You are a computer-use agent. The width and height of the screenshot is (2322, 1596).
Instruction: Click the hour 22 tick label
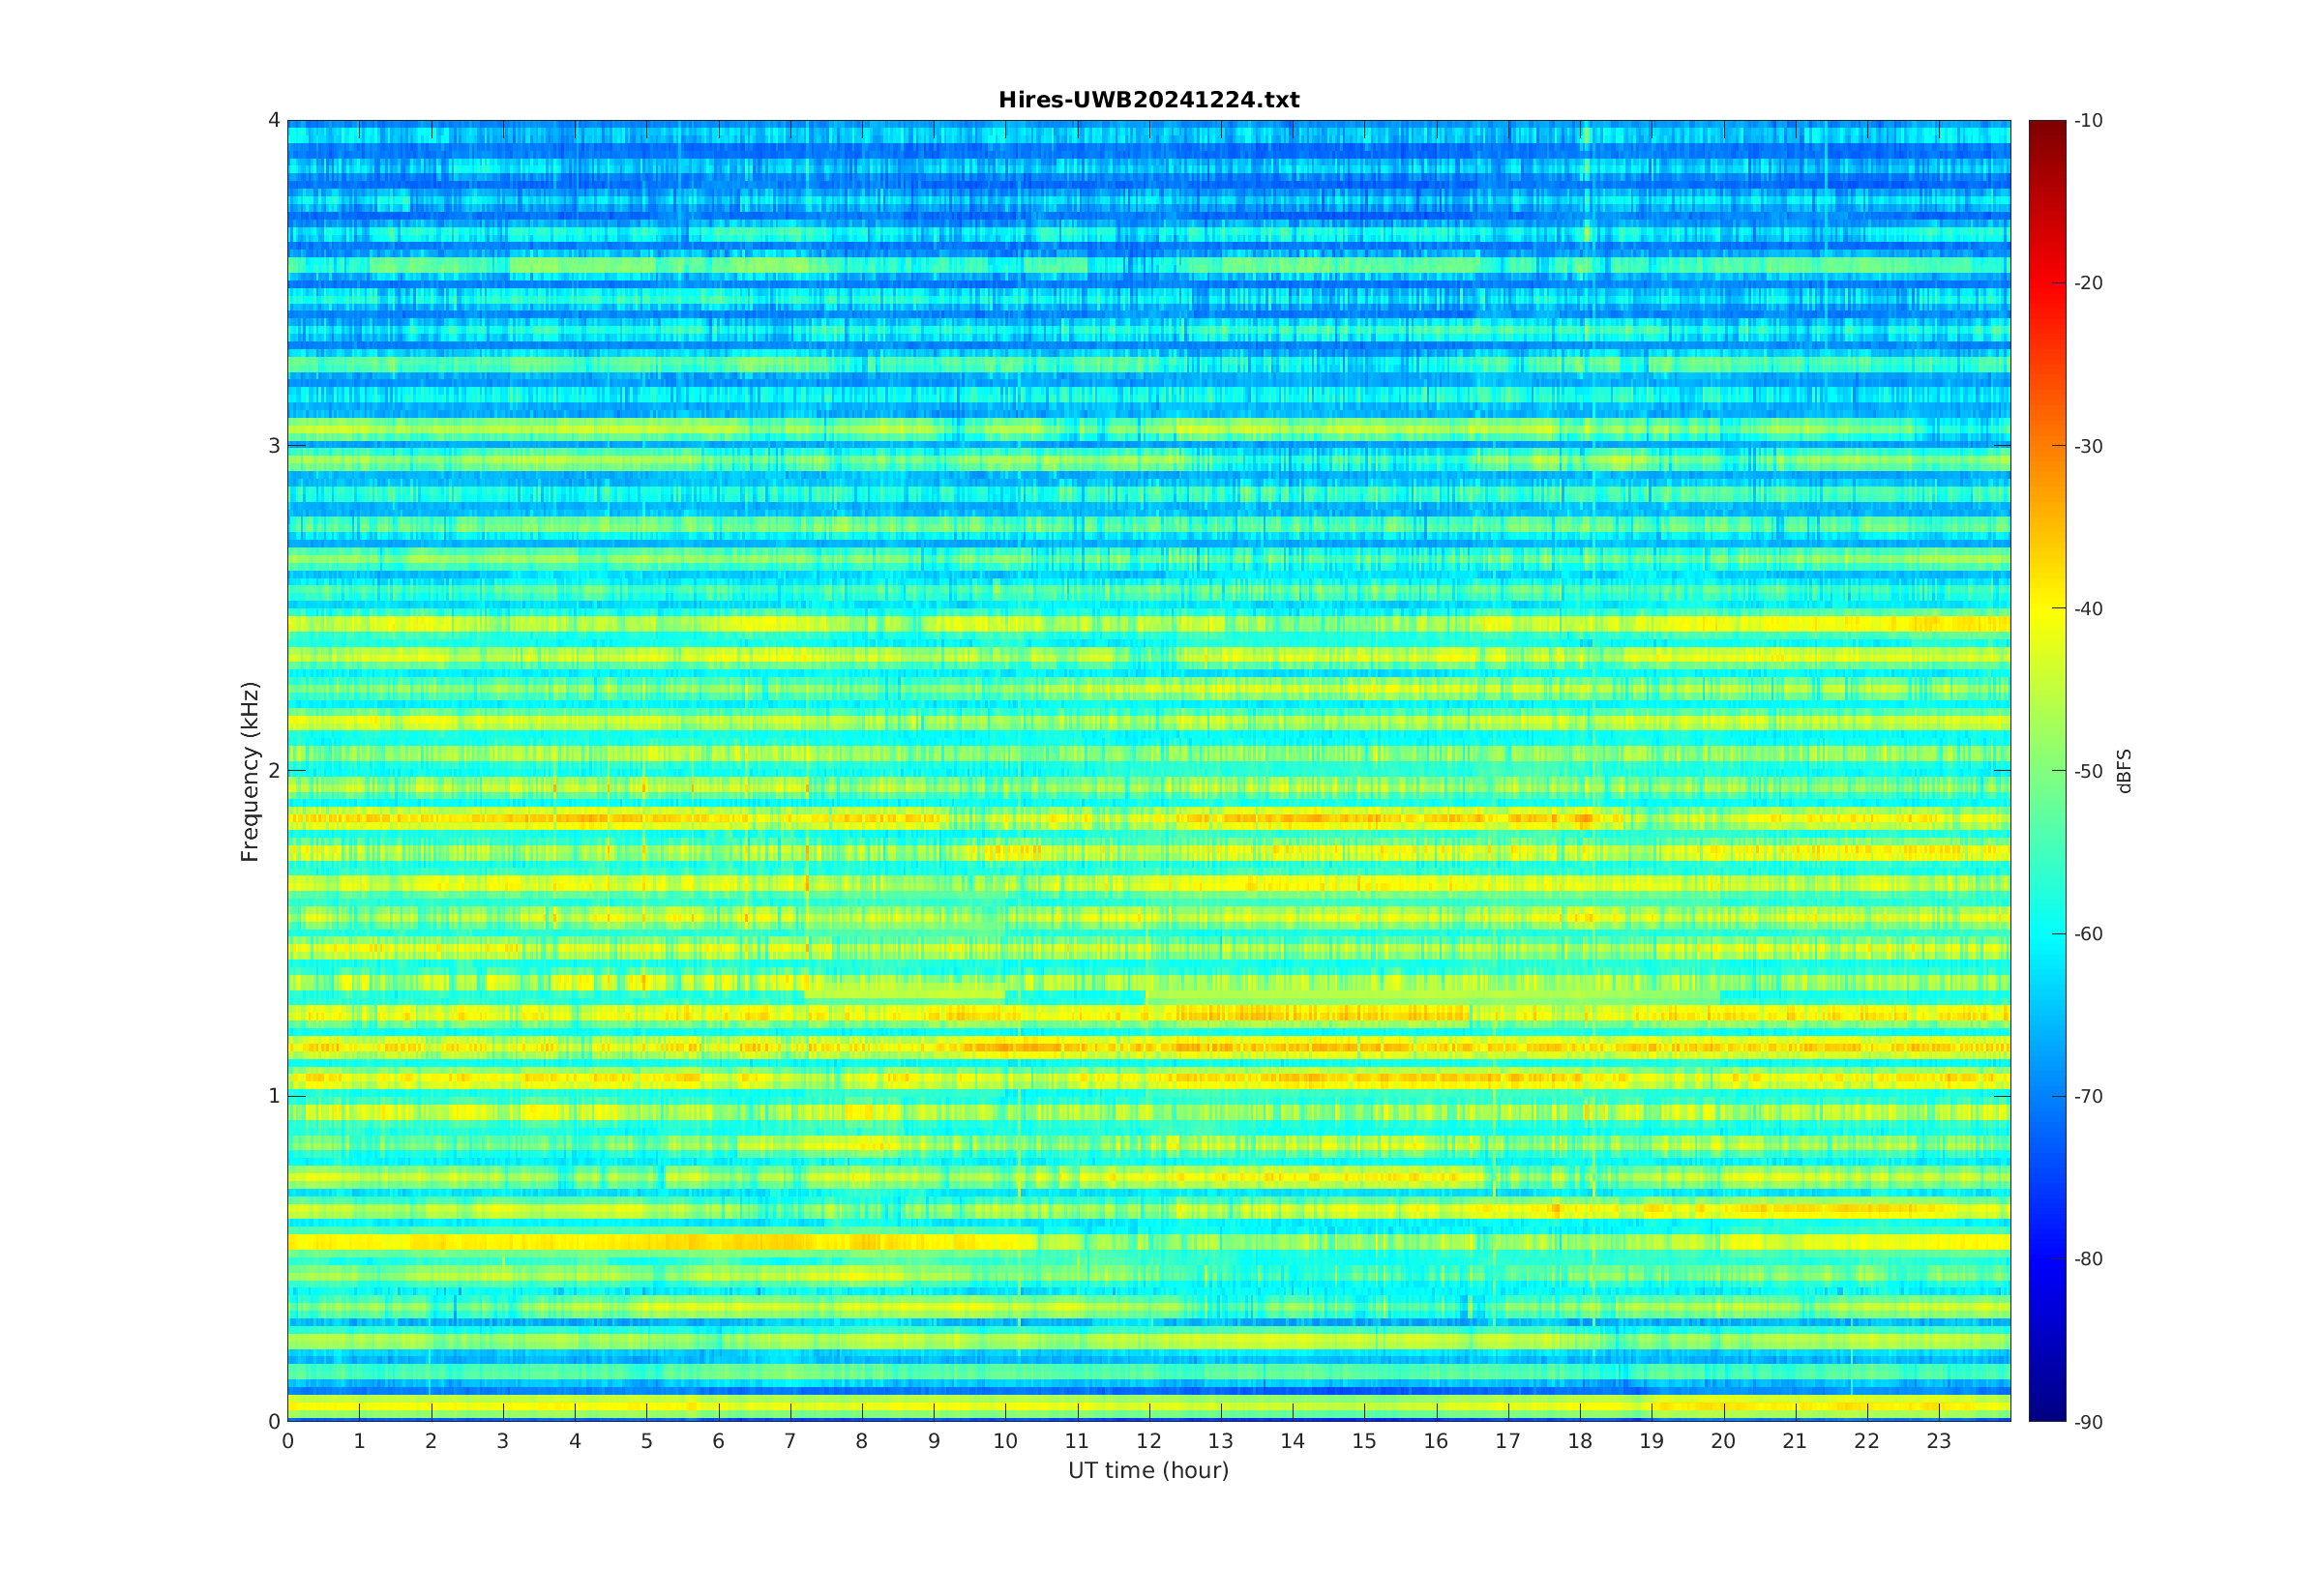click(1867, 1441)
